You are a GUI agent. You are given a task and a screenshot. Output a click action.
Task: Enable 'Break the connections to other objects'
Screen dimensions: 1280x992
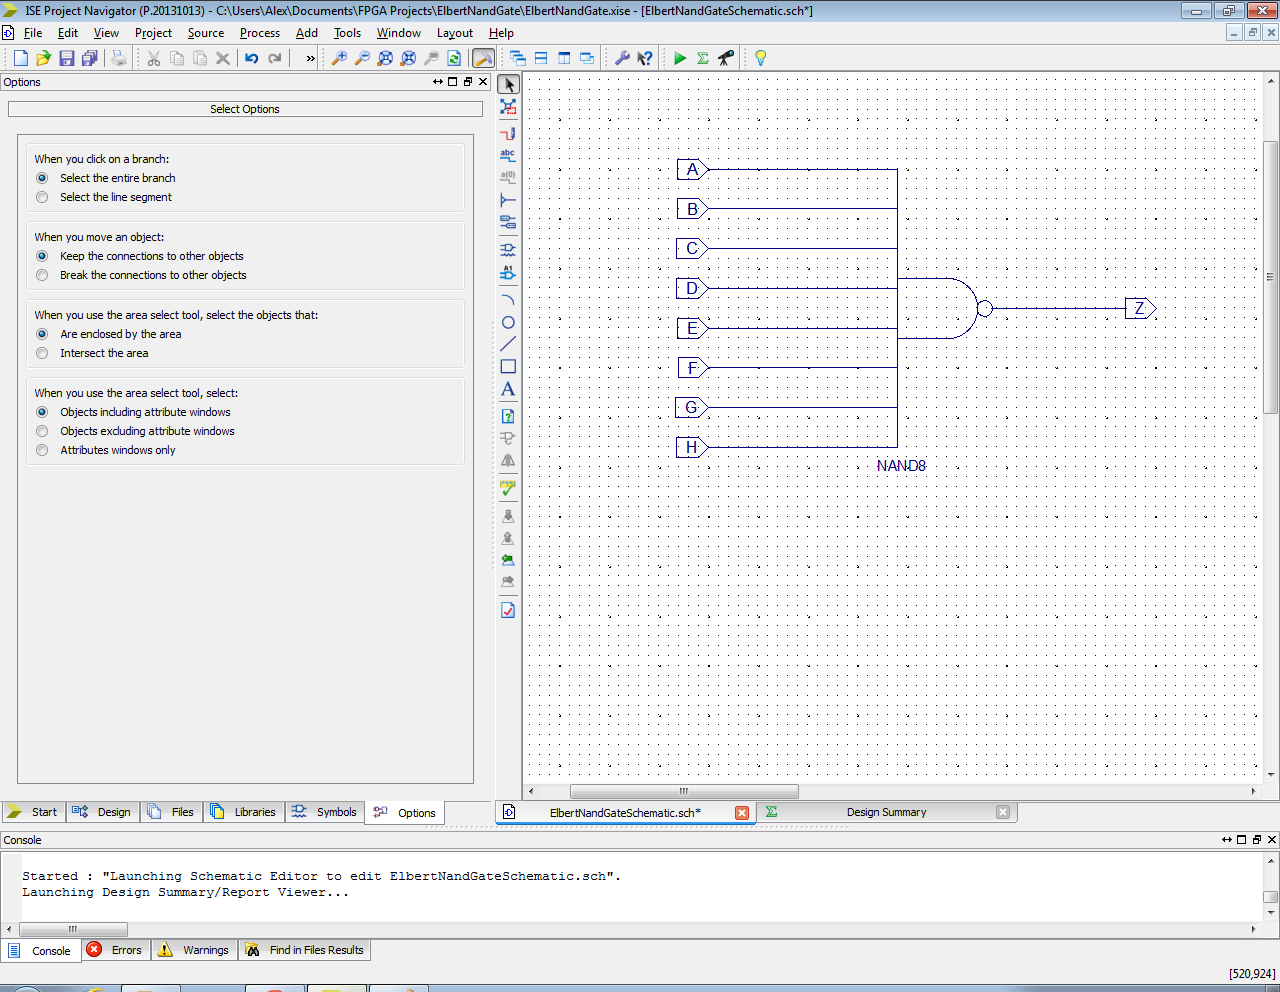[x=42, y=275]
